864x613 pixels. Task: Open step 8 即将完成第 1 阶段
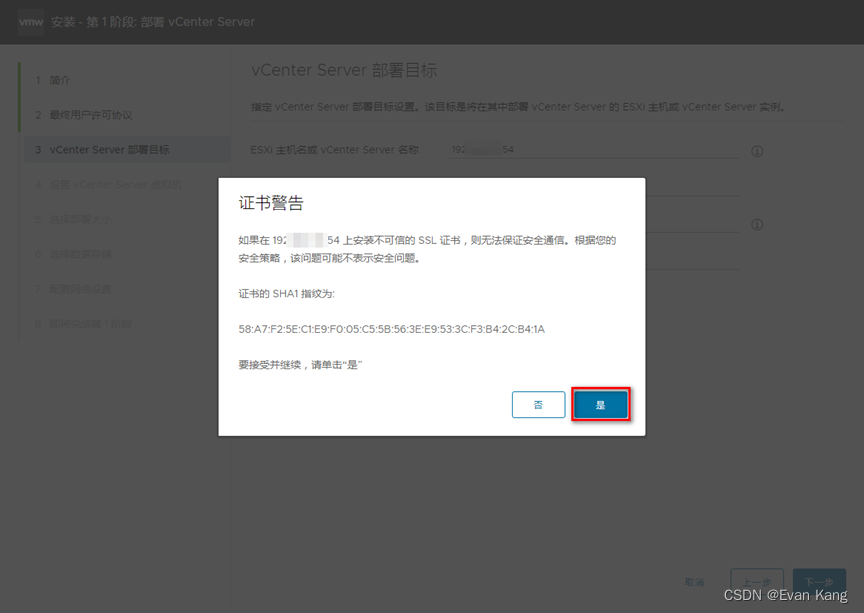pyautogui.click(x=90, y=324)
